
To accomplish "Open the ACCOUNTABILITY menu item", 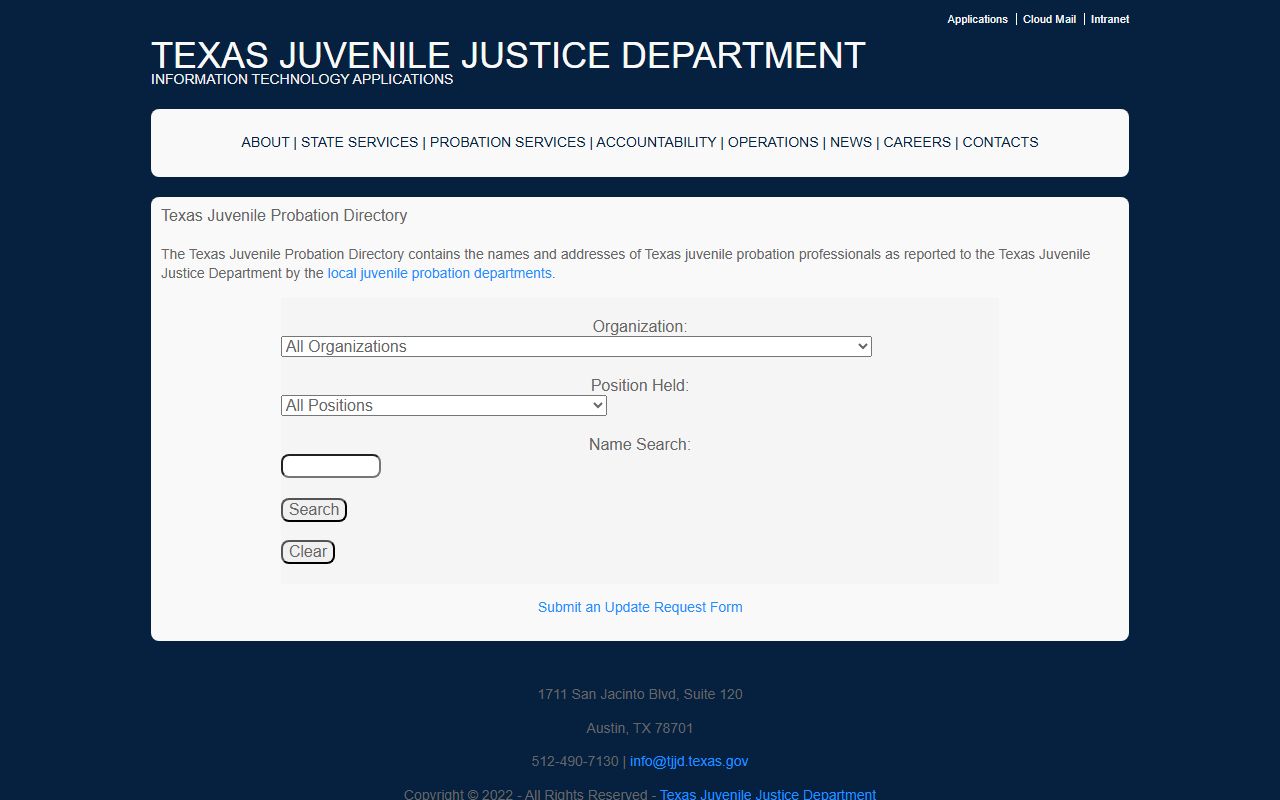I will point(656,142).
